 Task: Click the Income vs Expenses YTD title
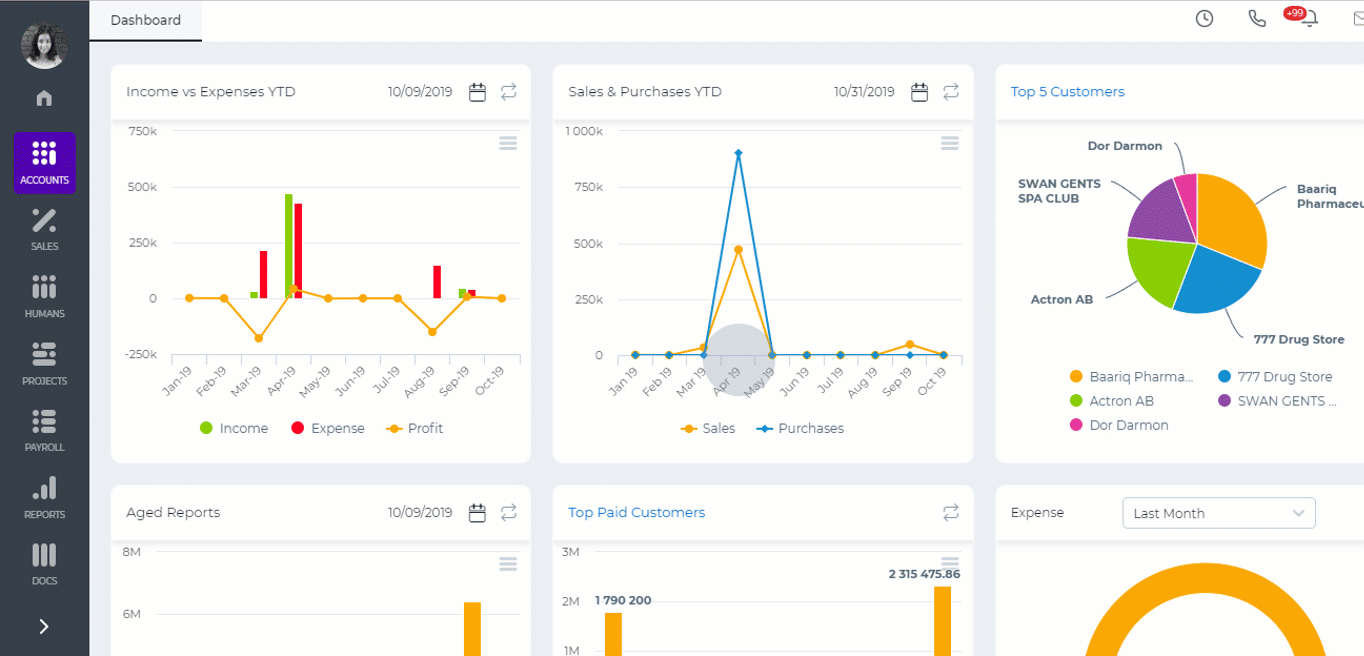pos(211,92)
